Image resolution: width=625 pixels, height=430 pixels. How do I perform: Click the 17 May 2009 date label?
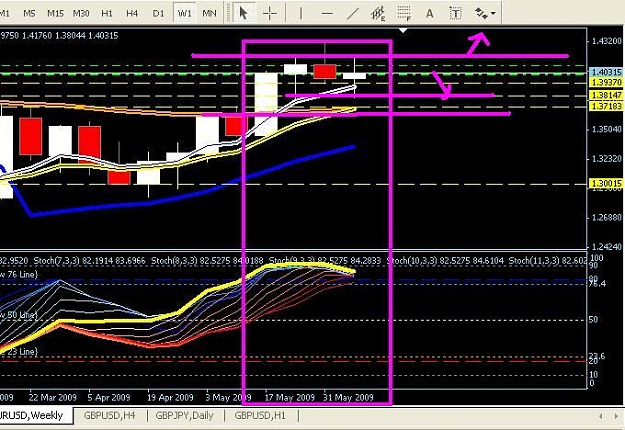point(290,398)
